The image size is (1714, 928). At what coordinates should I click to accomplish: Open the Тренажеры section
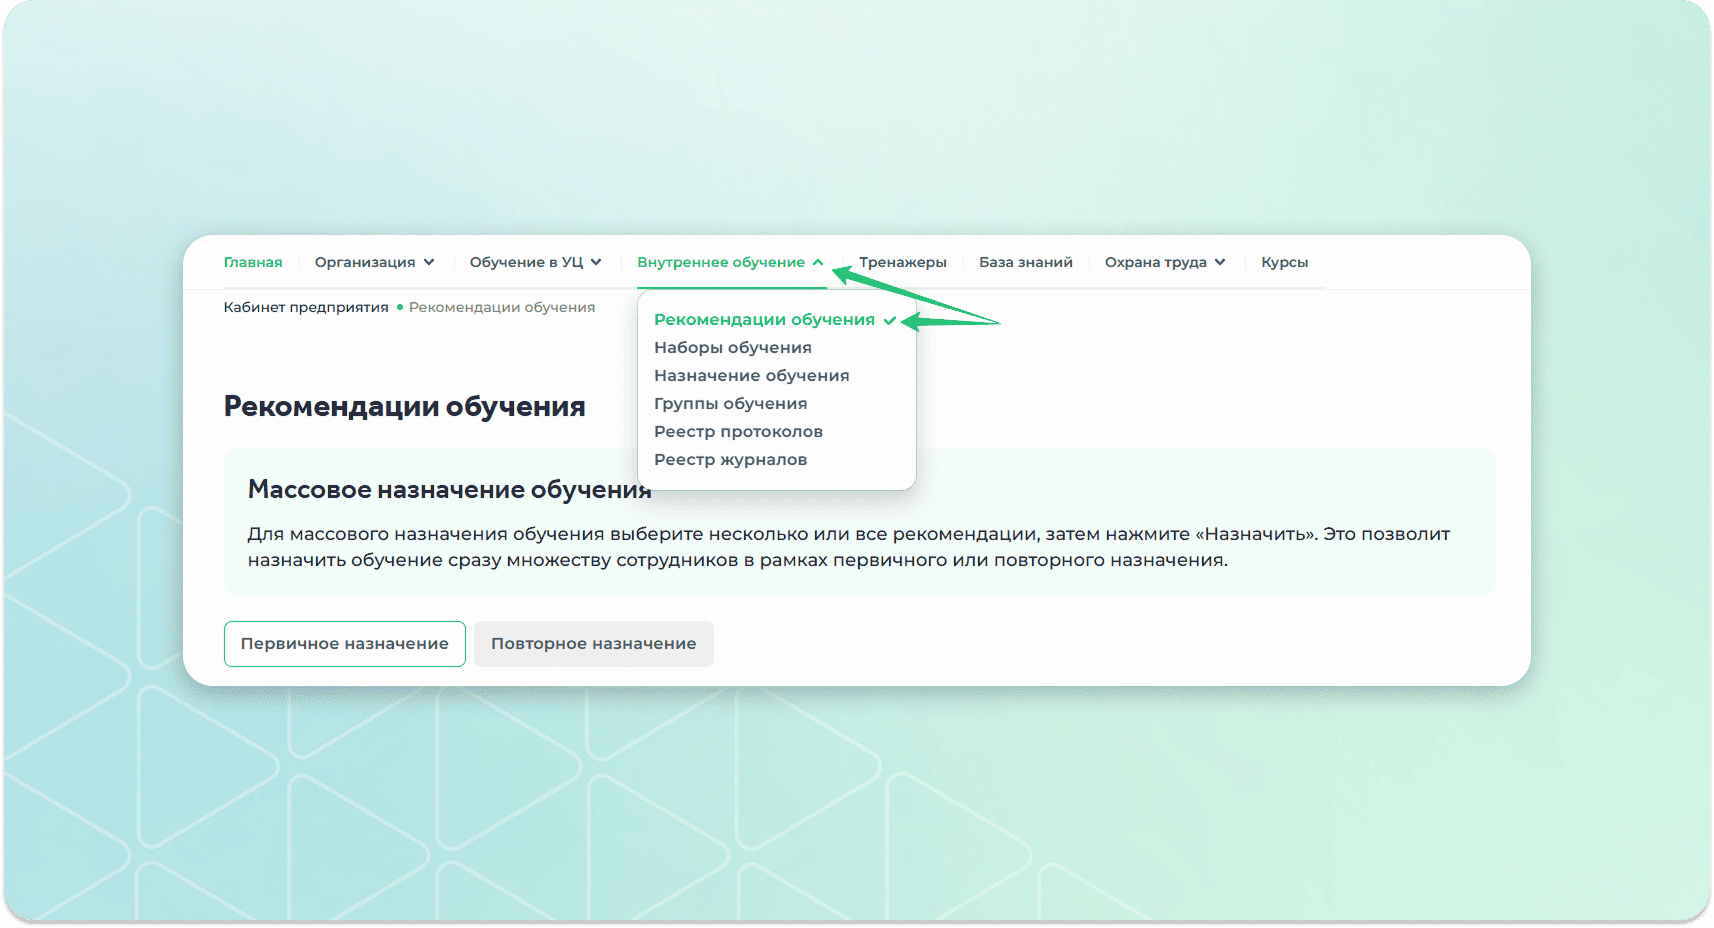(x=902, y=262)
